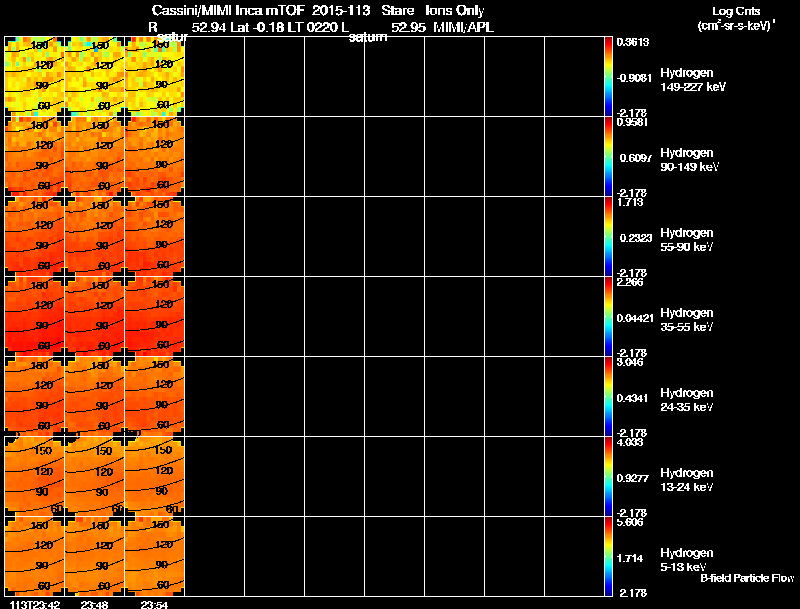Select the 'Hydrogen 149-227 keV' label
Viewport: 800px width, 609px height.
693,80
